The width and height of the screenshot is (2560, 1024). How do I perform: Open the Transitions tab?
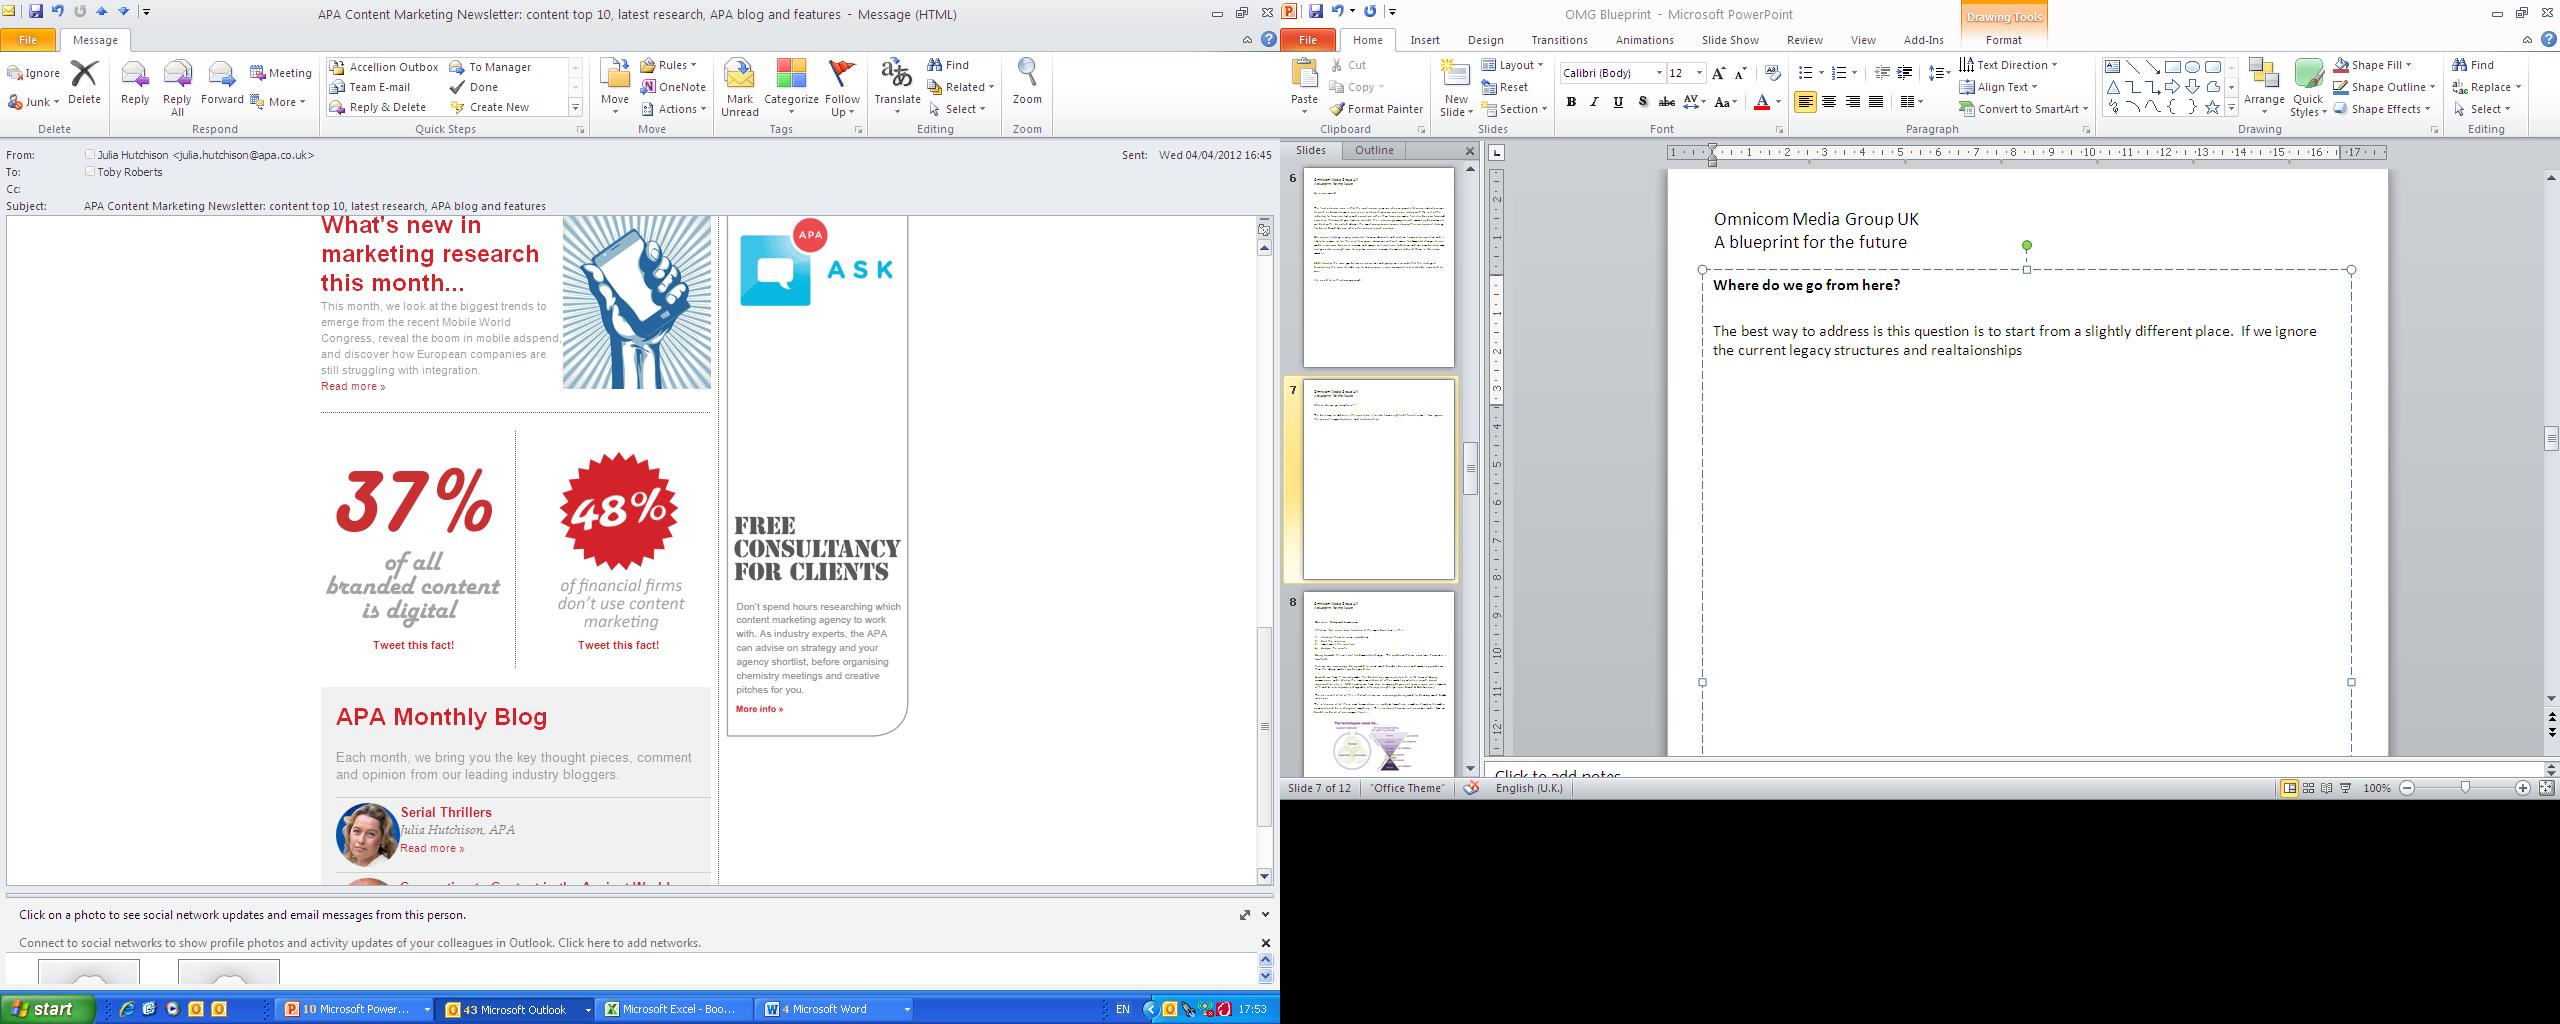1559,40
